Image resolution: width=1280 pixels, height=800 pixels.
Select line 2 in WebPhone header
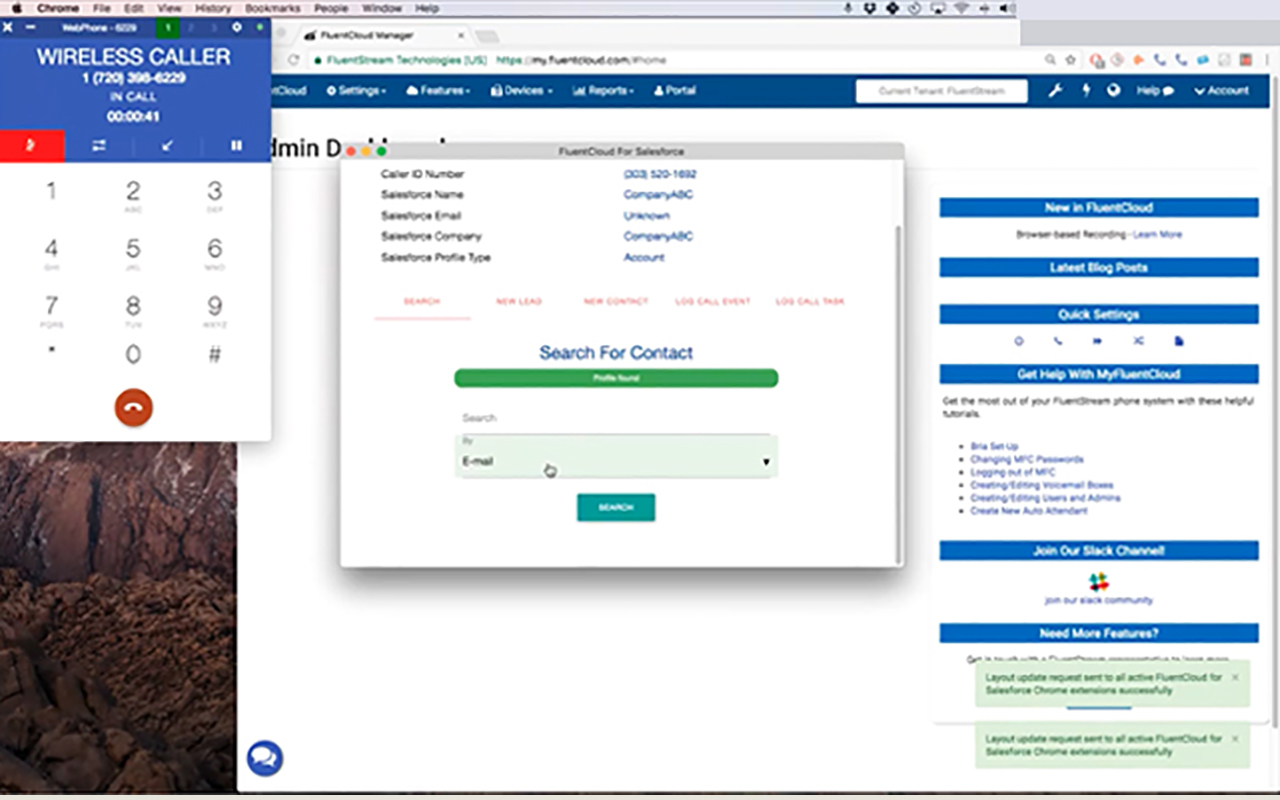191,27
